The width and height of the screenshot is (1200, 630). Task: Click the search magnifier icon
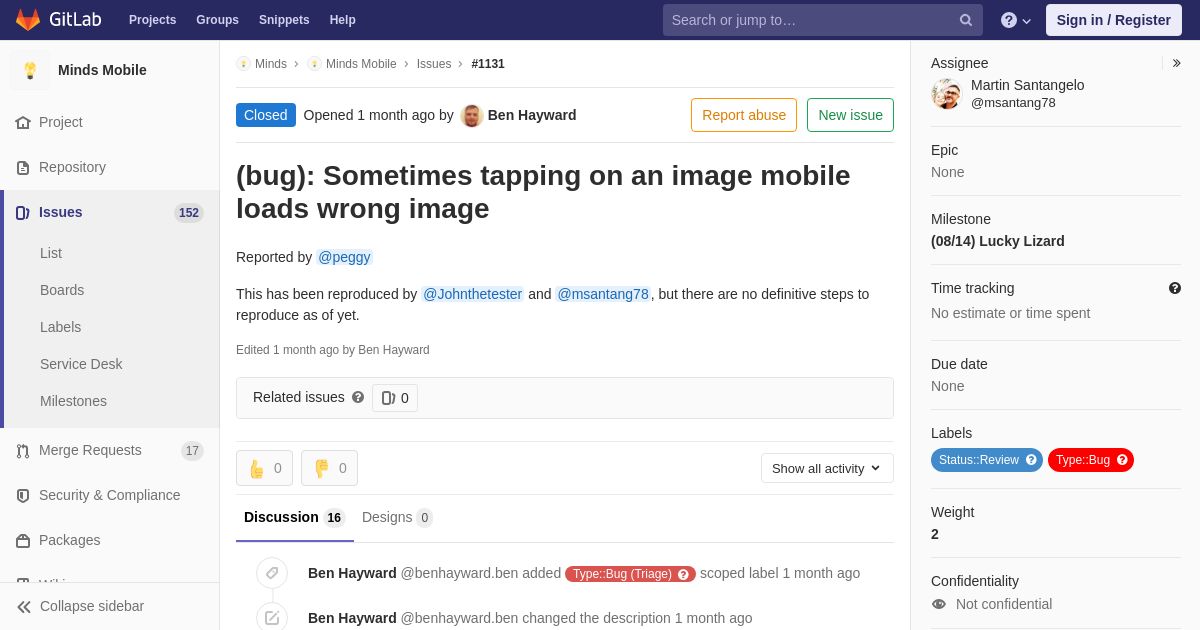[965, 20]
